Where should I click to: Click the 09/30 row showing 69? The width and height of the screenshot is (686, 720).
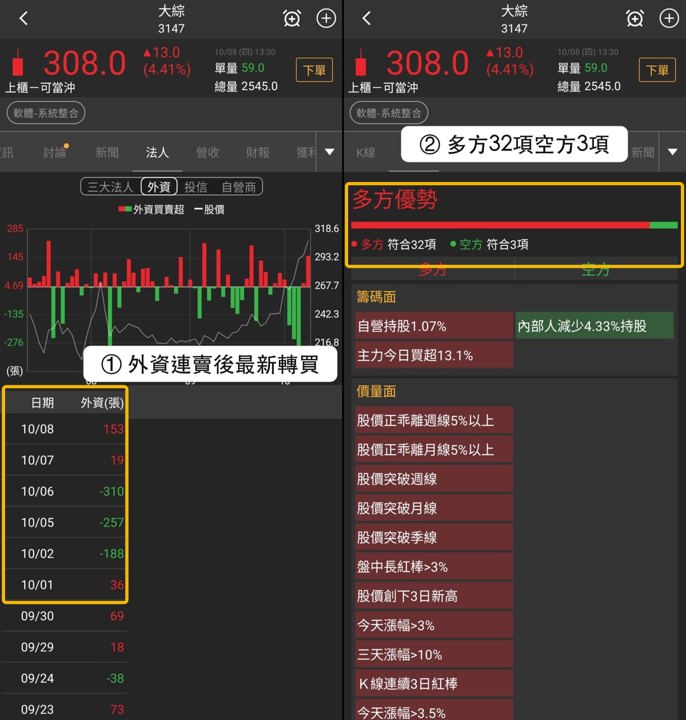point(66,616)
